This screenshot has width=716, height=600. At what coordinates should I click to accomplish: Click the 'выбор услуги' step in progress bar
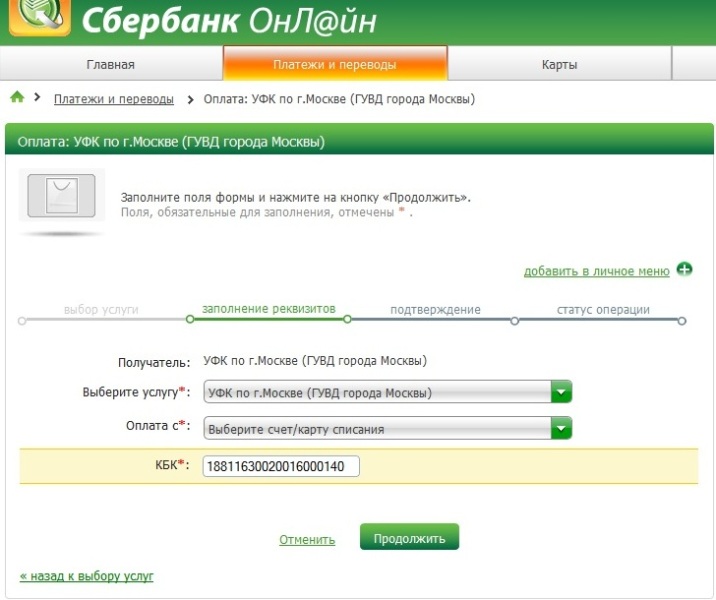coord(101,309)
